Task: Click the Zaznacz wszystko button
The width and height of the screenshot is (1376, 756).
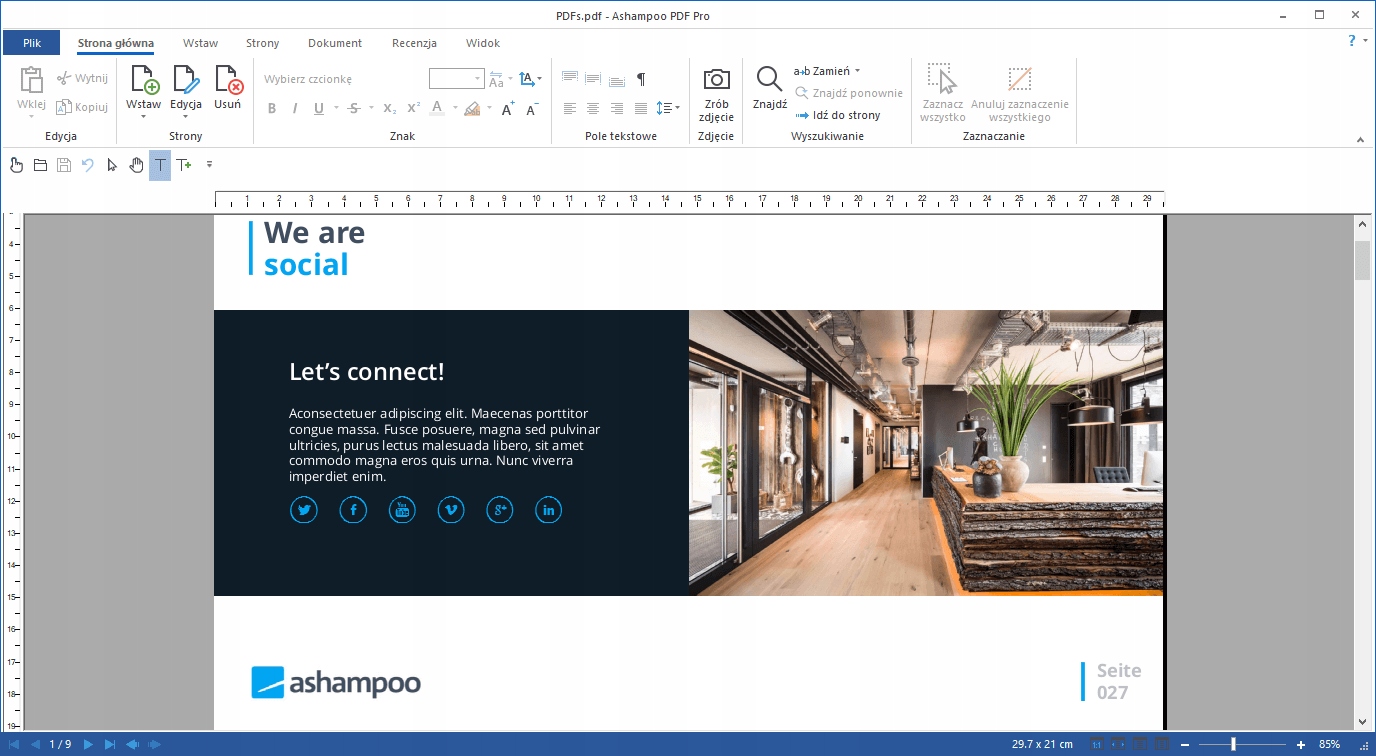Action: pyautogui.click(x=942, y=93)
